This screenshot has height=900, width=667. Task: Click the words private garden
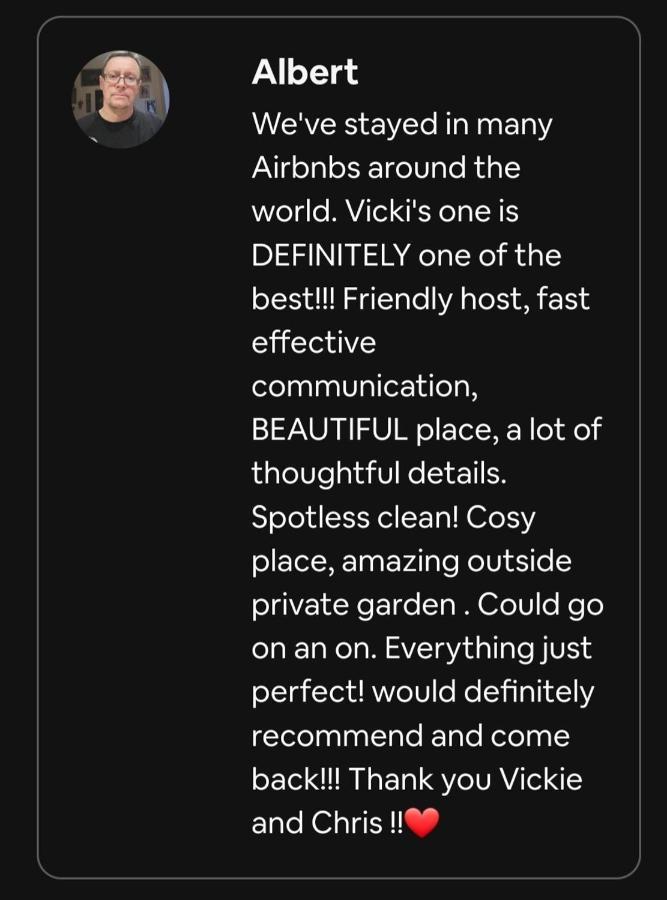354,606
